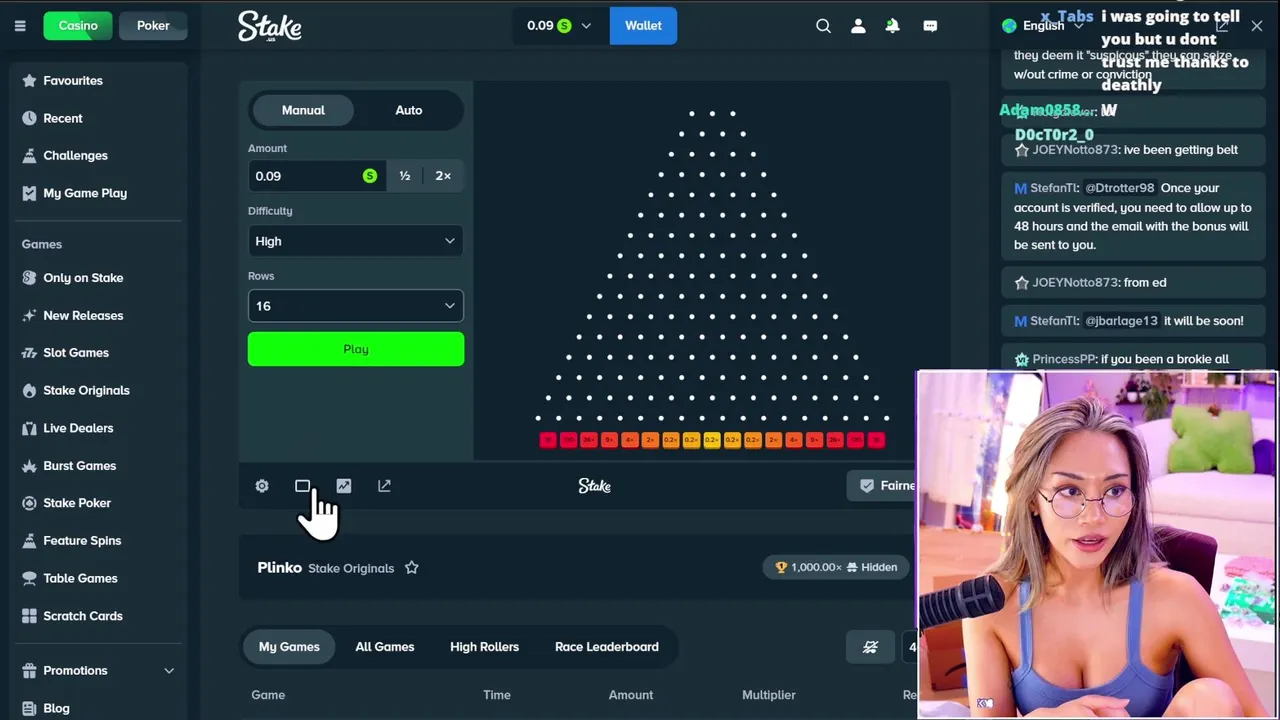The height and width of the screenshot is (720, 1280).
Task: Select Auto betting mode
Action: click(408, 110)
